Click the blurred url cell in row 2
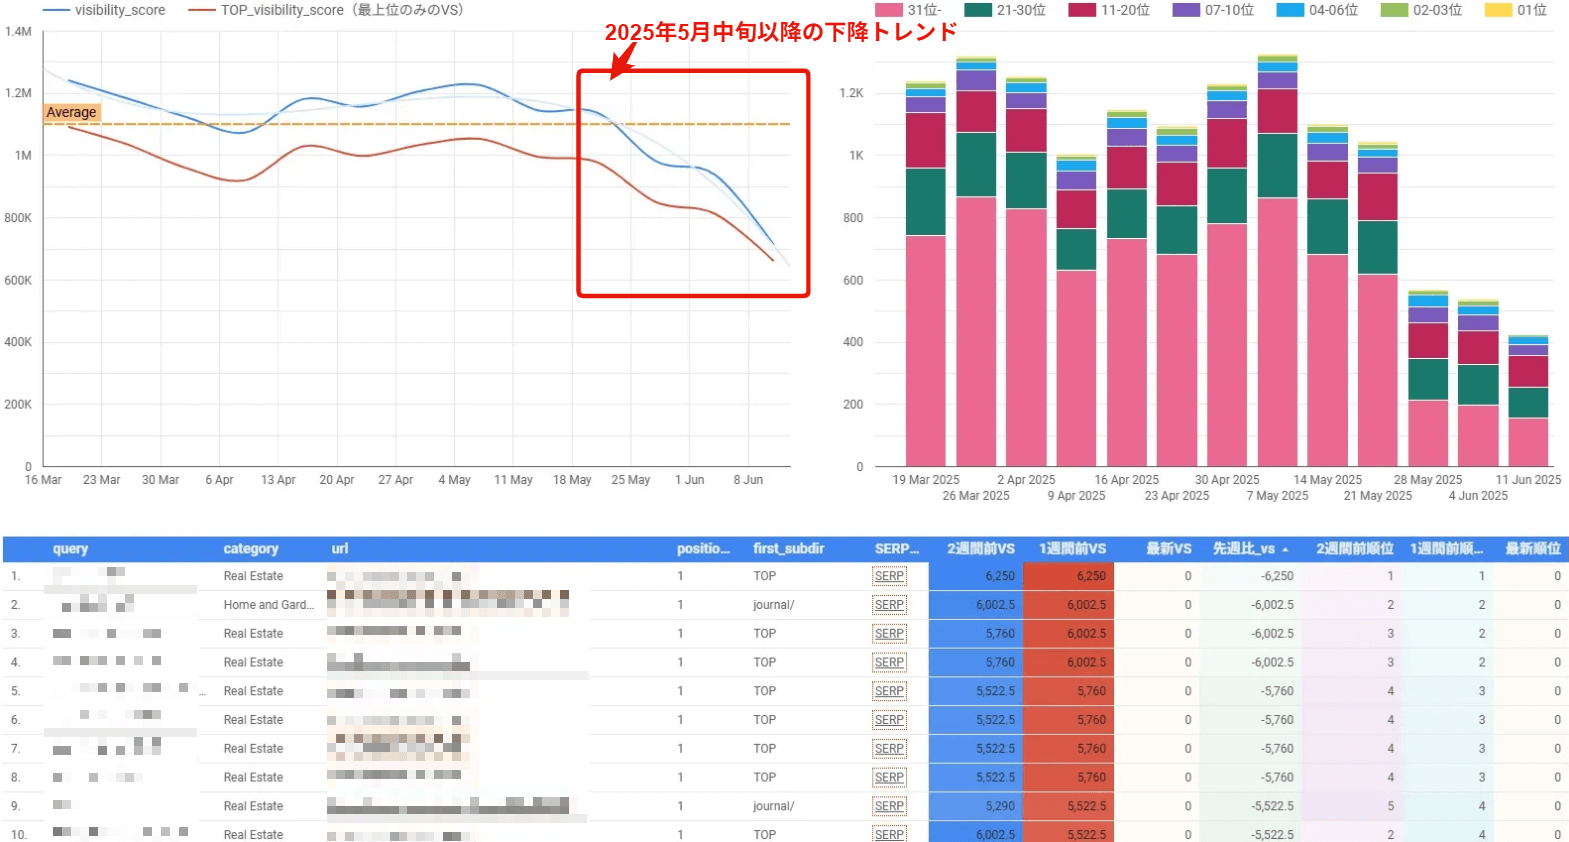 coord(448,602)
